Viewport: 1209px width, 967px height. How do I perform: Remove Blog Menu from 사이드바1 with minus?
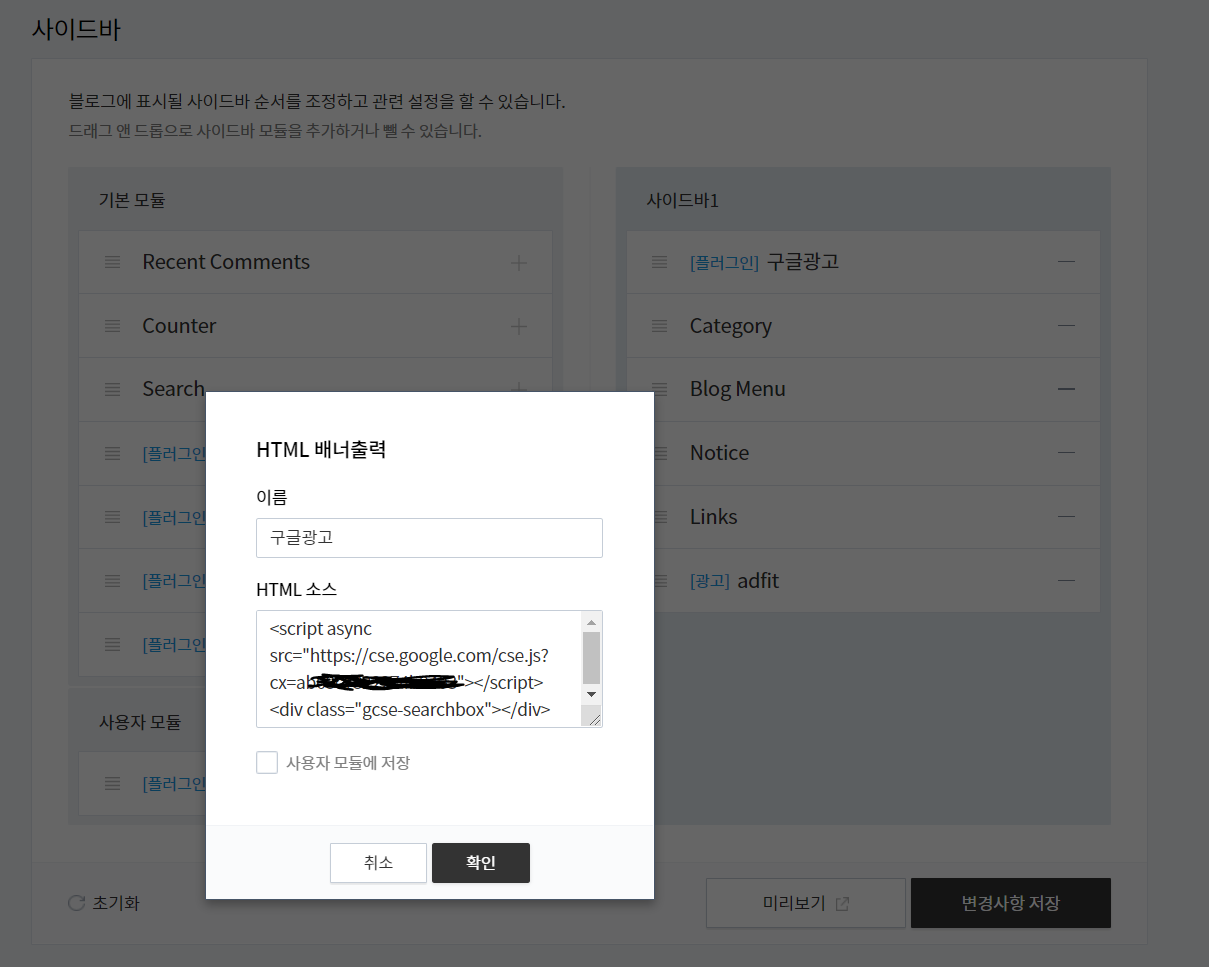(1066, 389)
